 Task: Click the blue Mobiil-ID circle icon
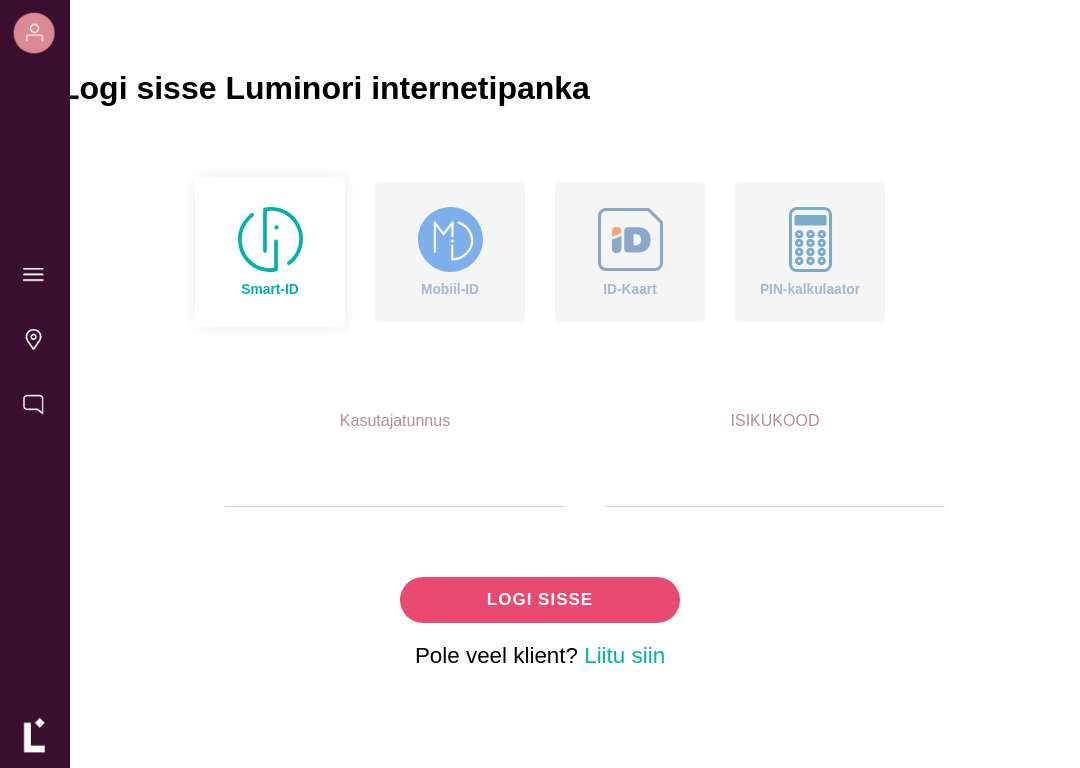click(450, 239)
